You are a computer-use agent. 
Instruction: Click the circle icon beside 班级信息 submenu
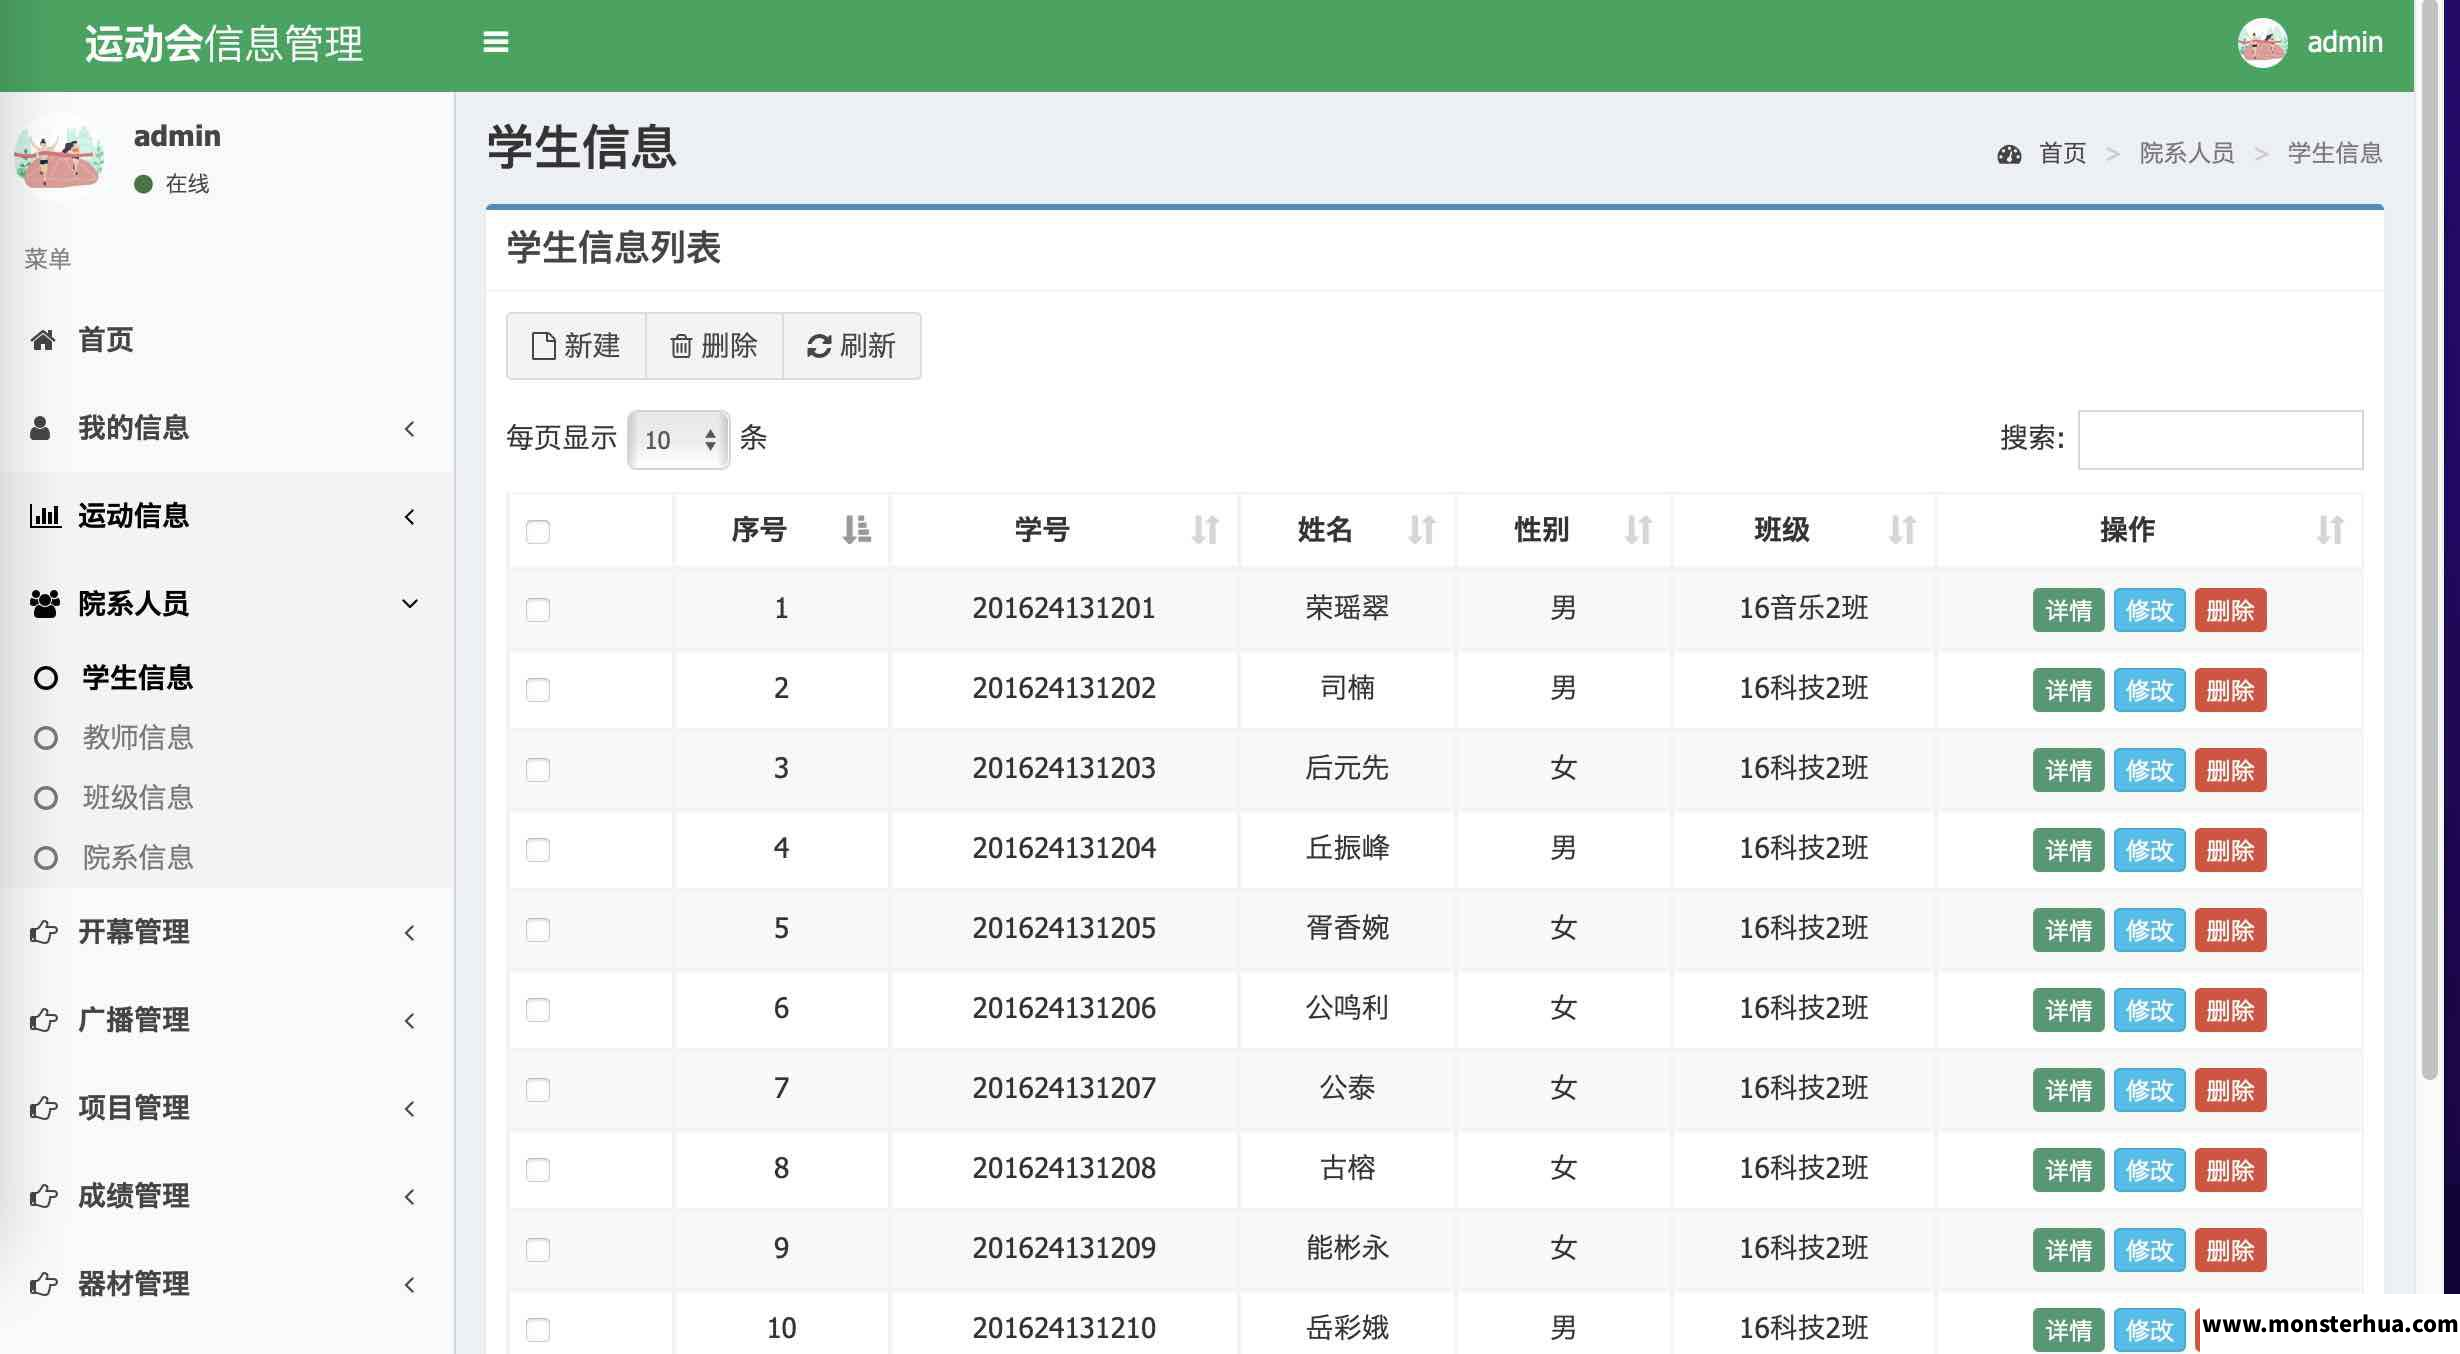45,798
